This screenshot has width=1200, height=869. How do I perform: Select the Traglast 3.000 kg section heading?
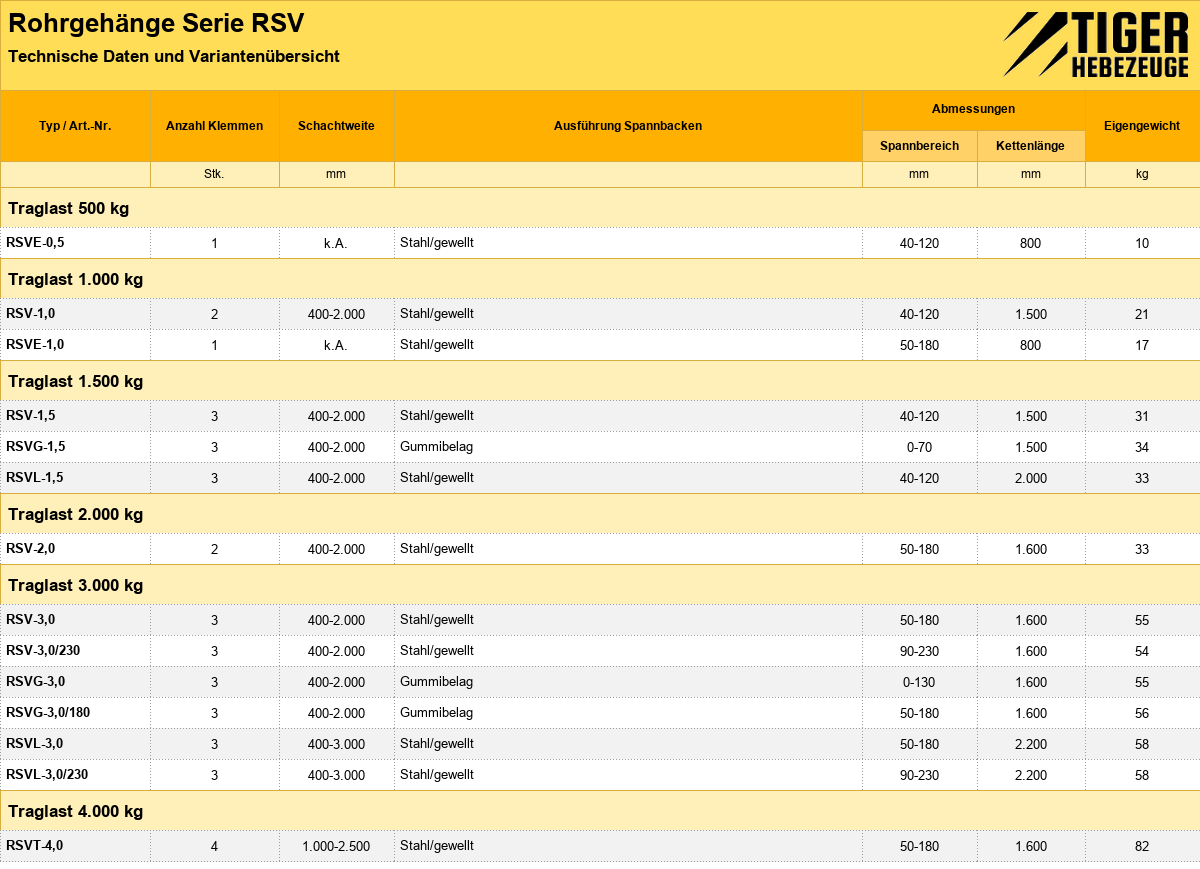pos(76,586)
